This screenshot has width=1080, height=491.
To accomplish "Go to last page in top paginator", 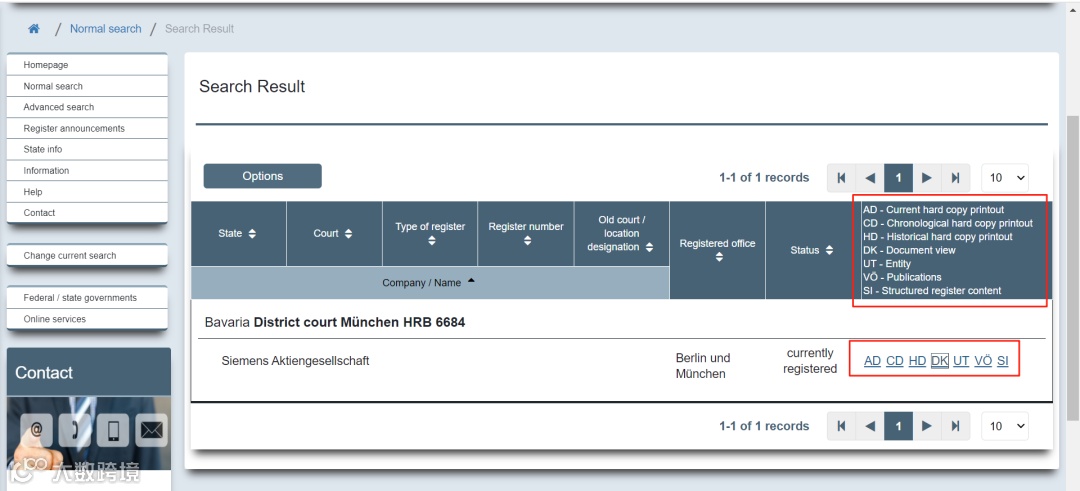I will [955, 178].
